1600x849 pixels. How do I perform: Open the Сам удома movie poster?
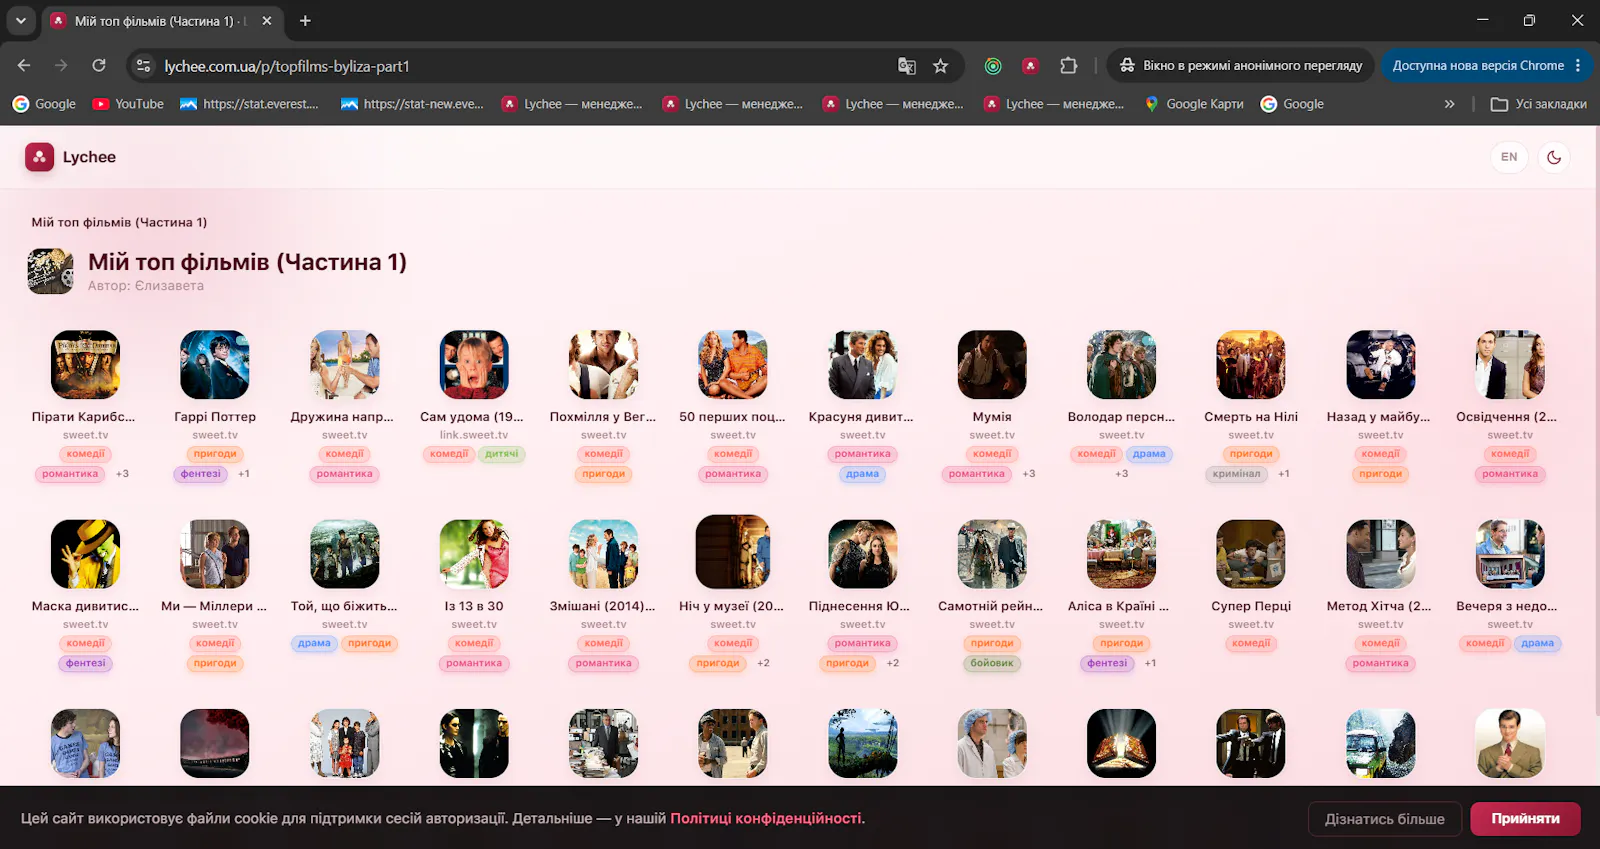tap(474, 365)
